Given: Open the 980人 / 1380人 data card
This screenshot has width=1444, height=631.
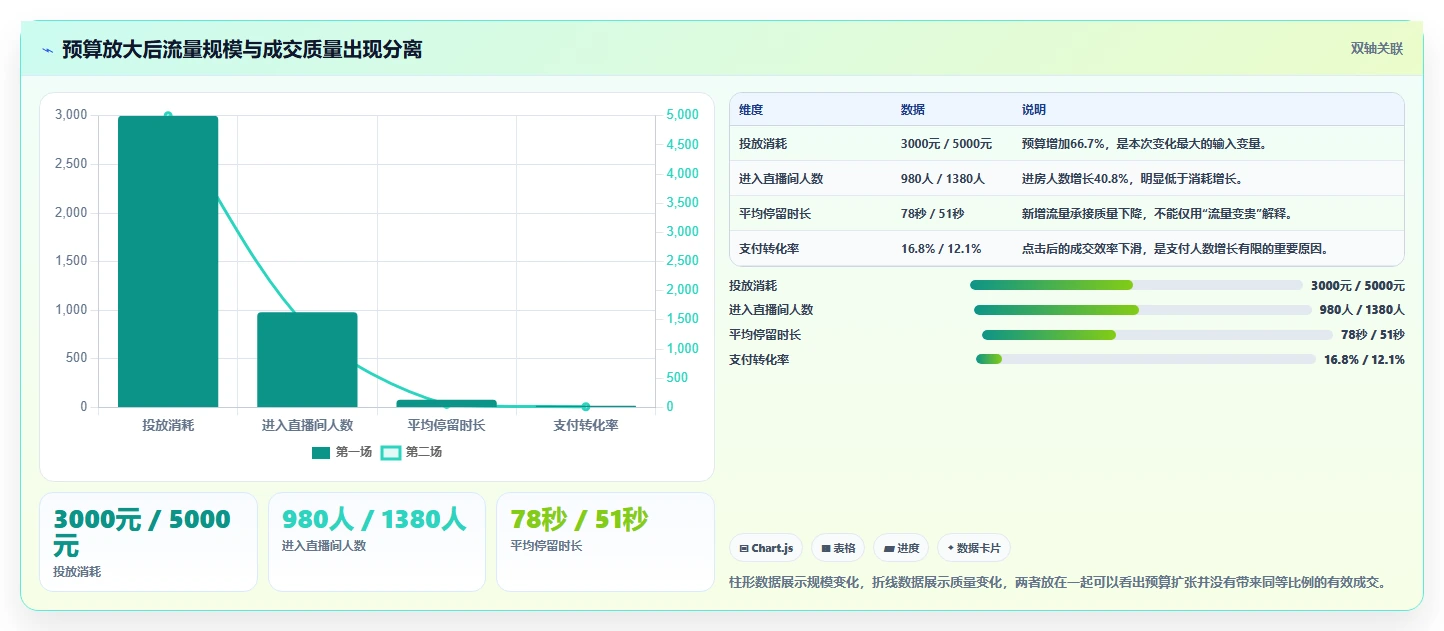Looking at the screenshot, I should tap(377, 542).
